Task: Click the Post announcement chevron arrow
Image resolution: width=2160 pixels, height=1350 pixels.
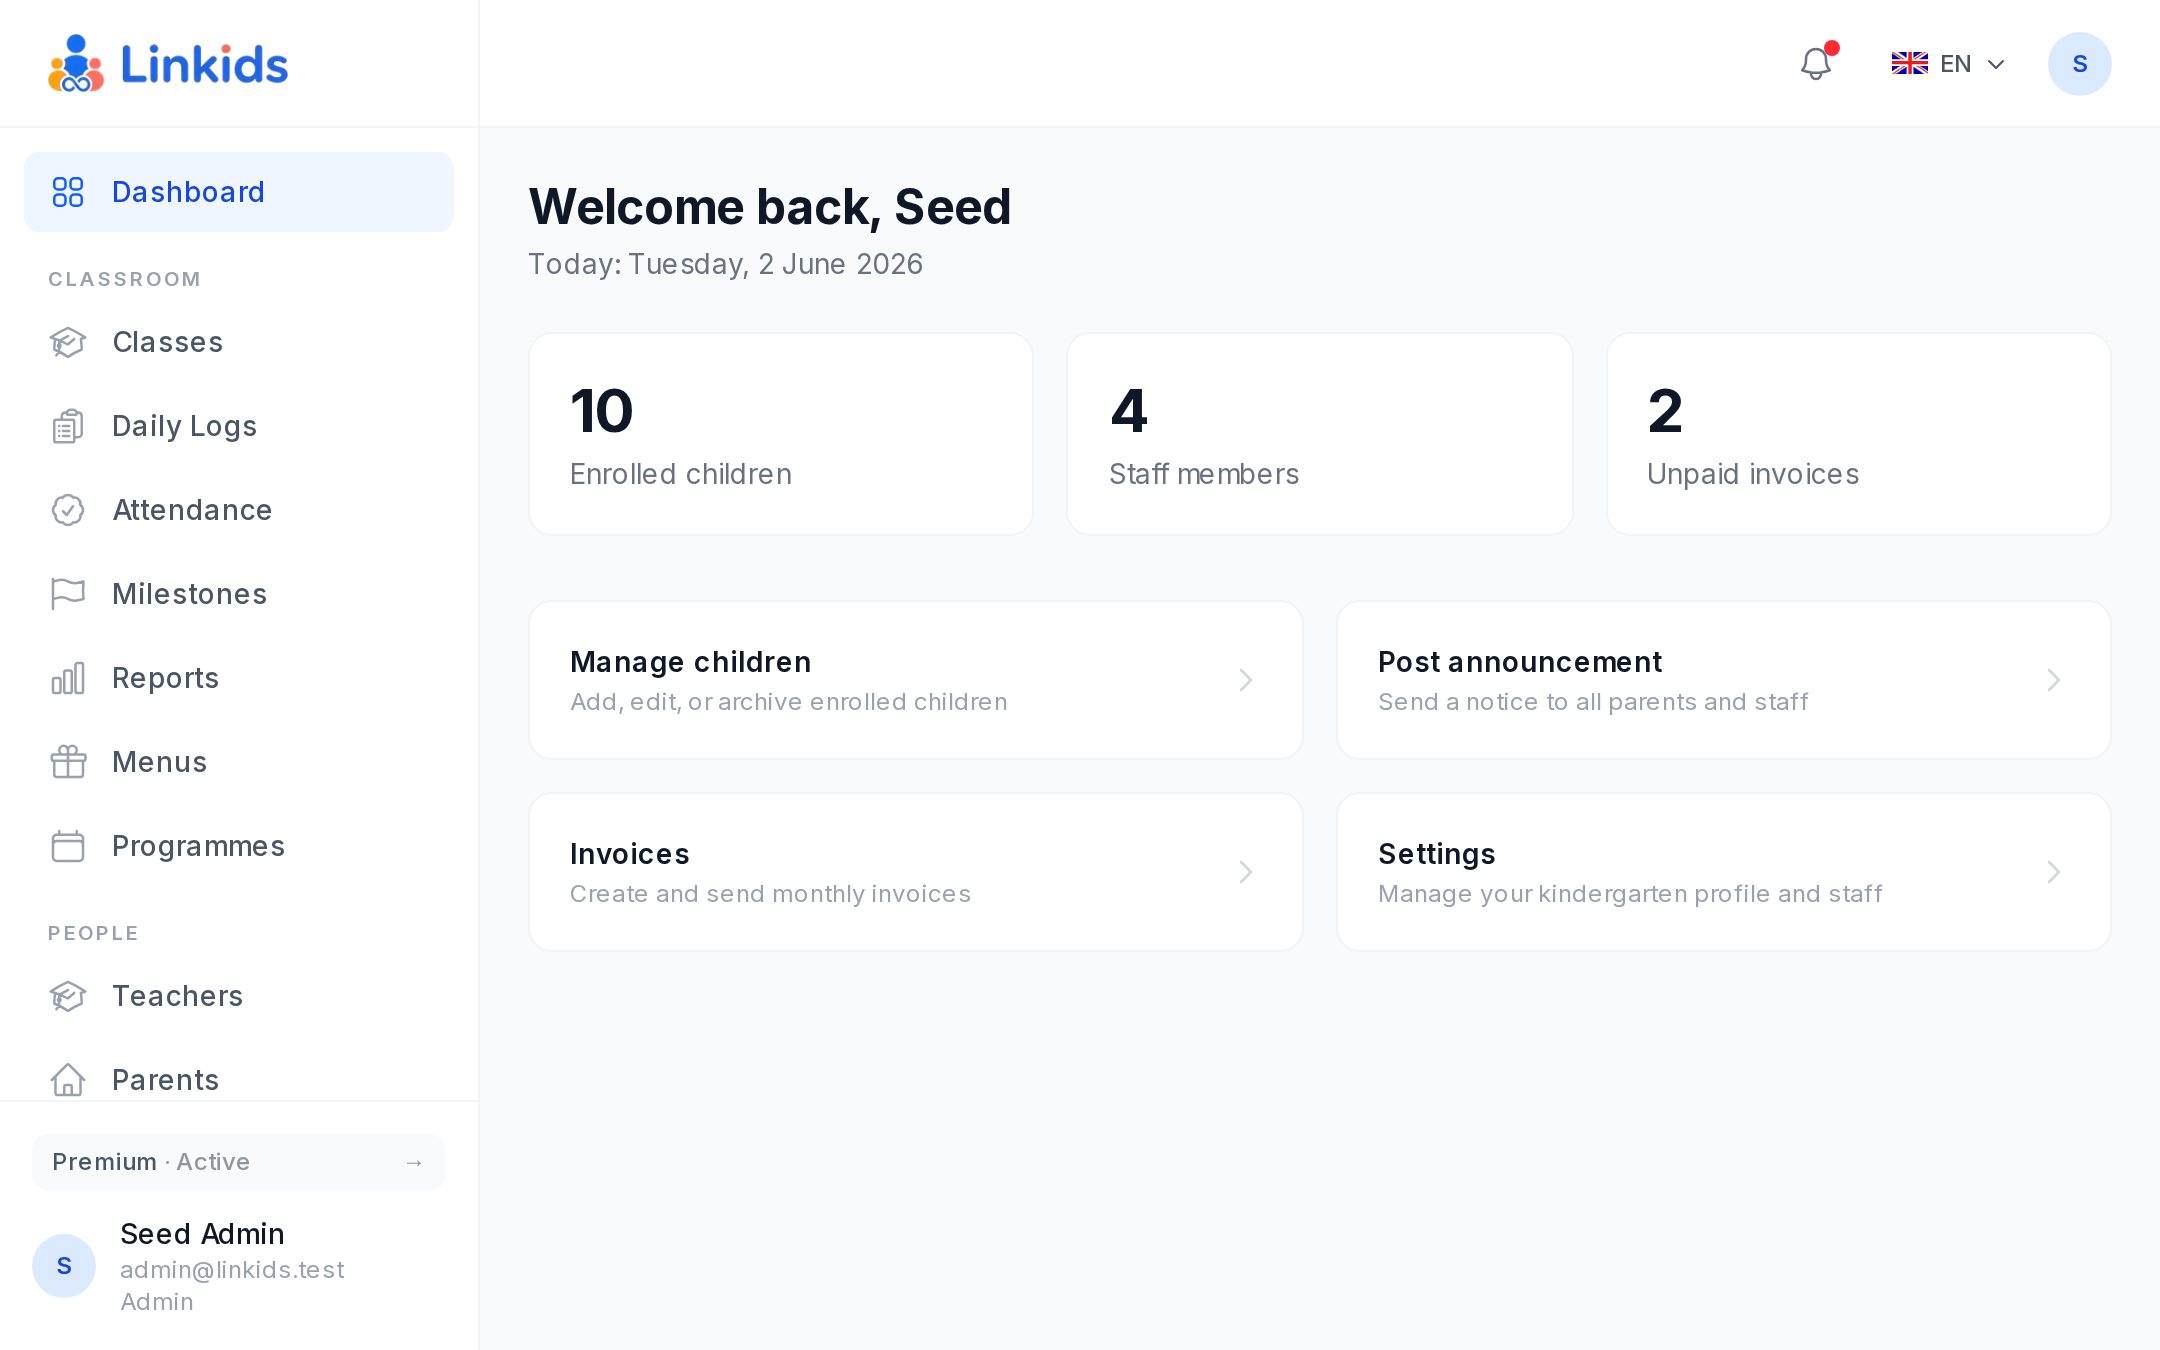Action: coord(2054,680)
